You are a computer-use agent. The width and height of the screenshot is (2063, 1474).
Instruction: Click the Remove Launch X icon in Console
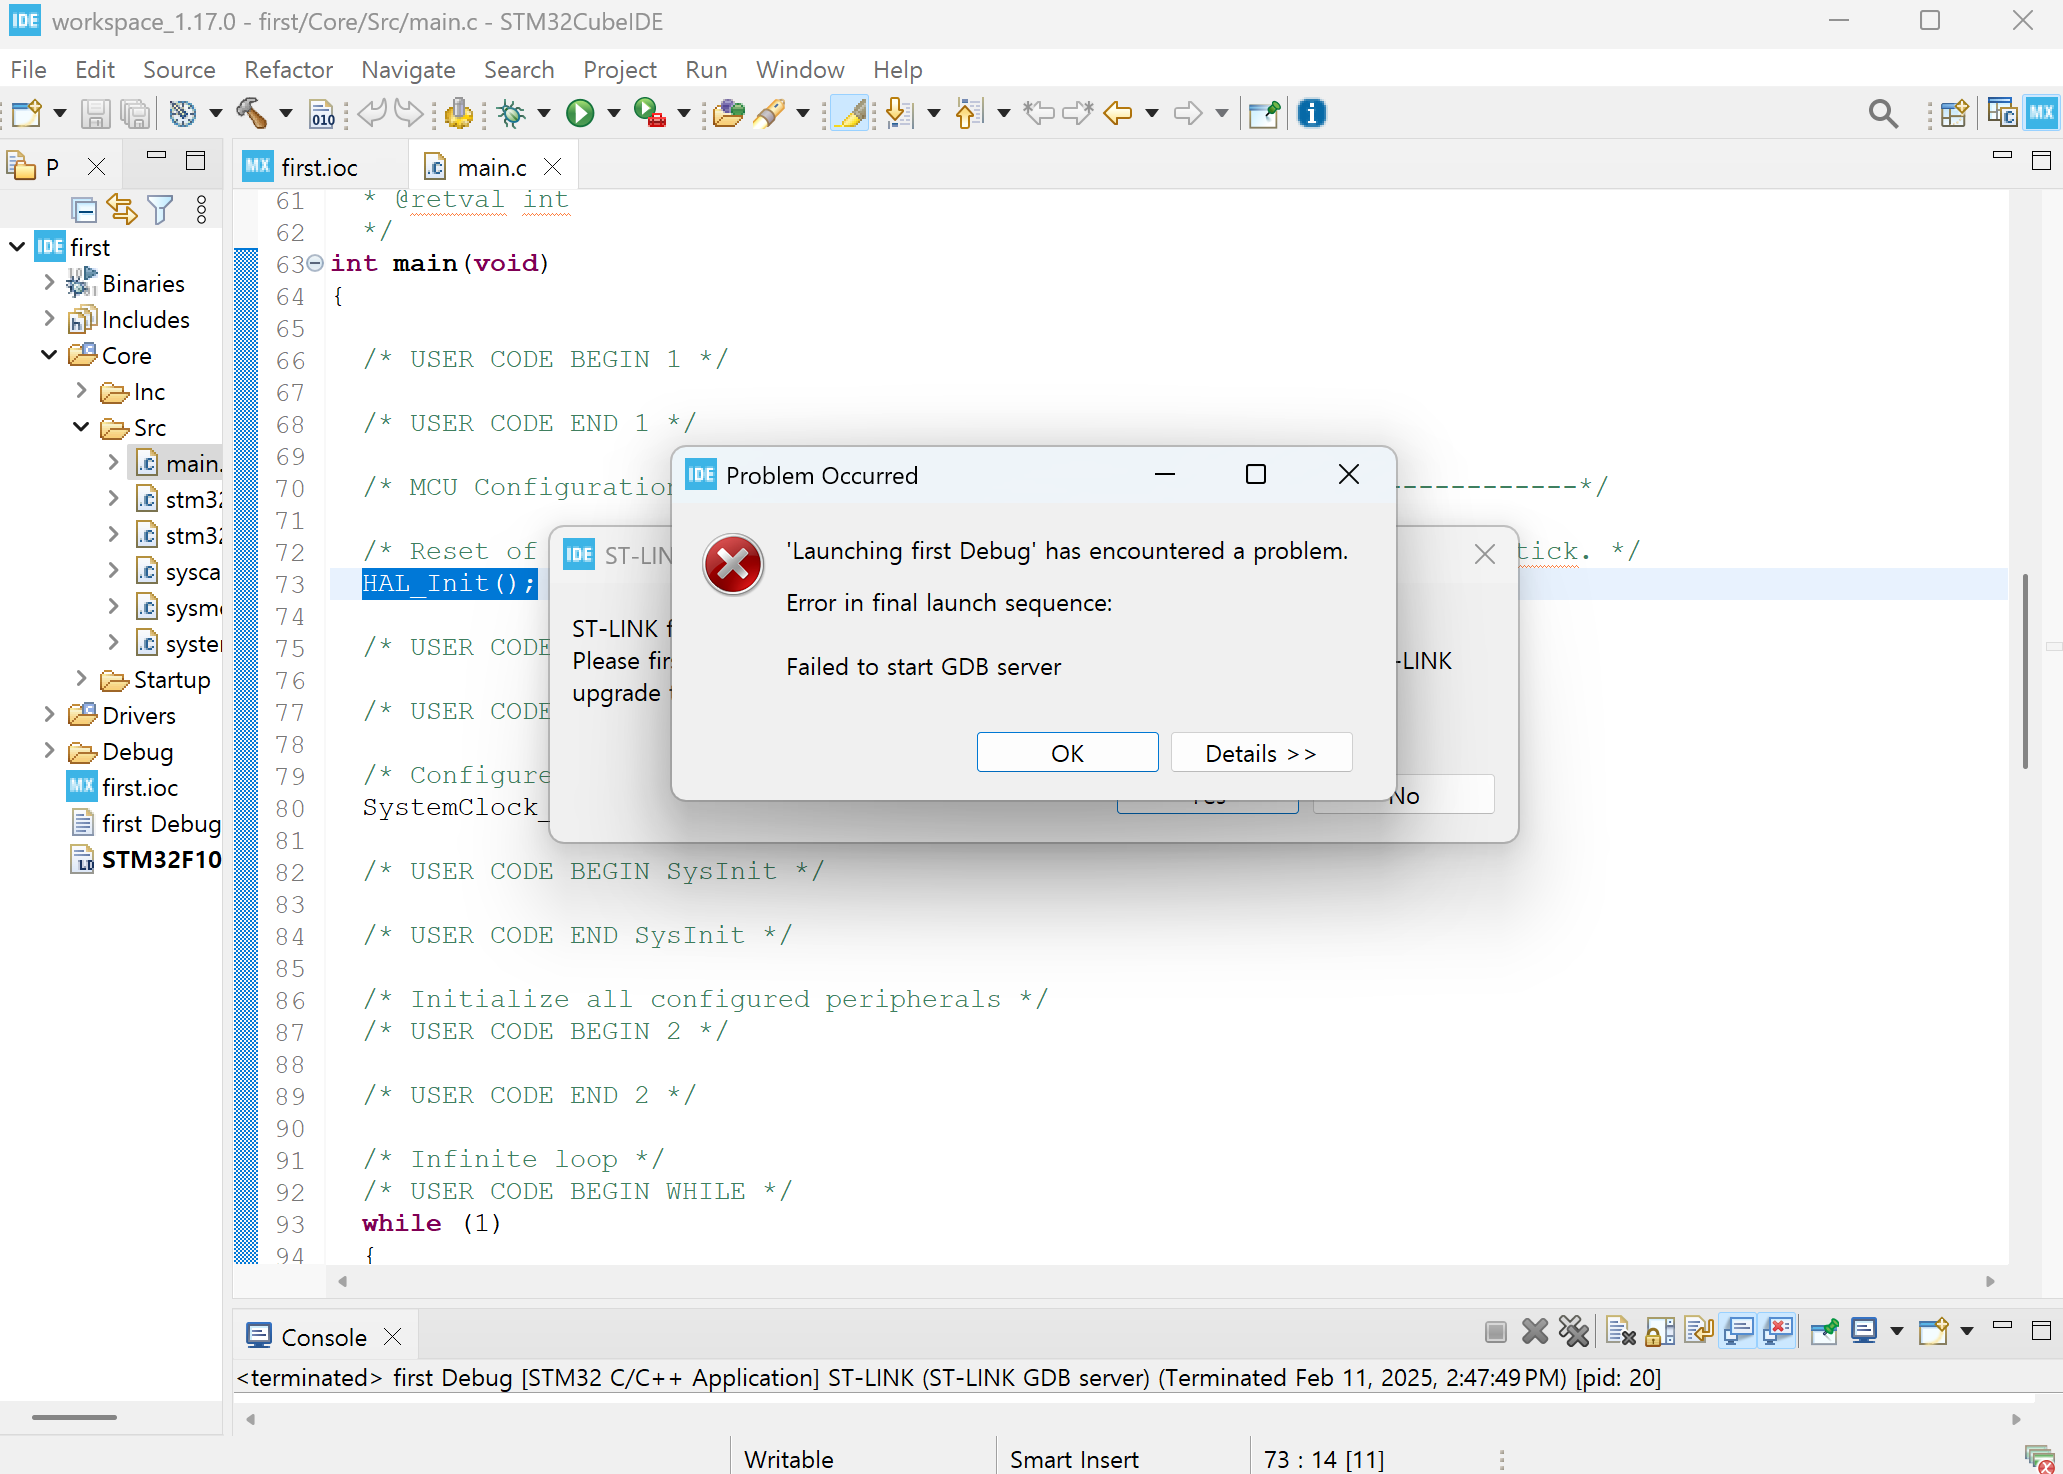click(x=1534, y=1331)
